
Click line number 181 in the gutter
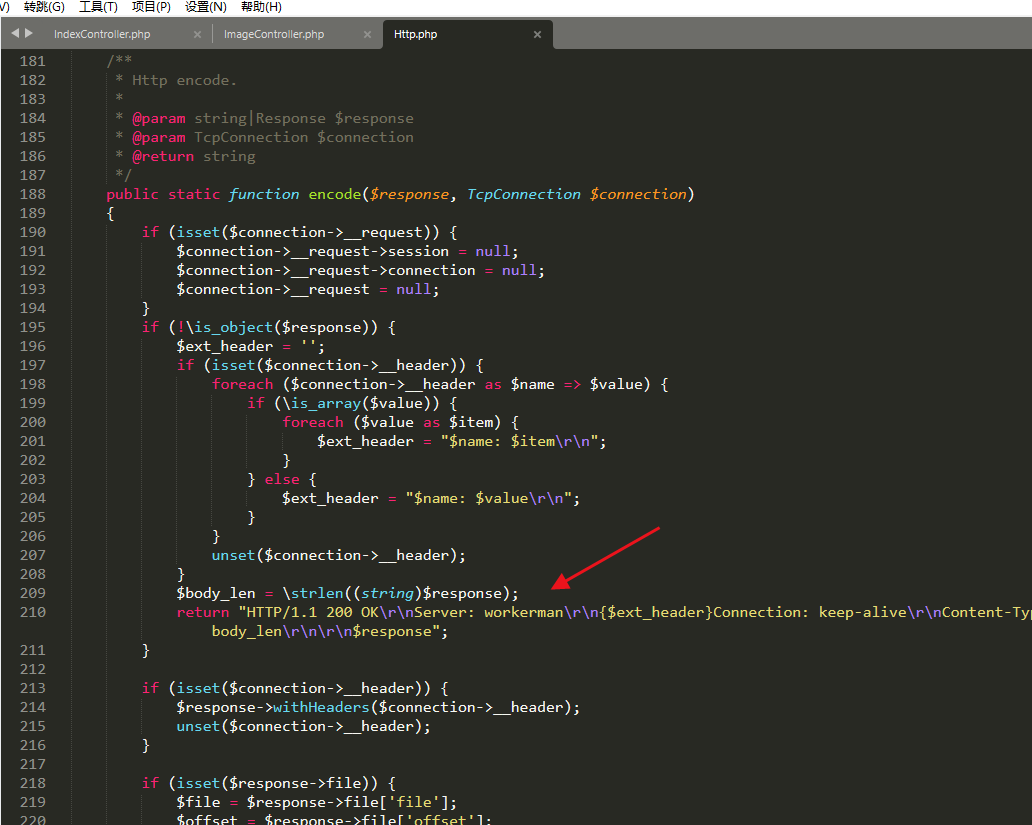click(33, 61)
